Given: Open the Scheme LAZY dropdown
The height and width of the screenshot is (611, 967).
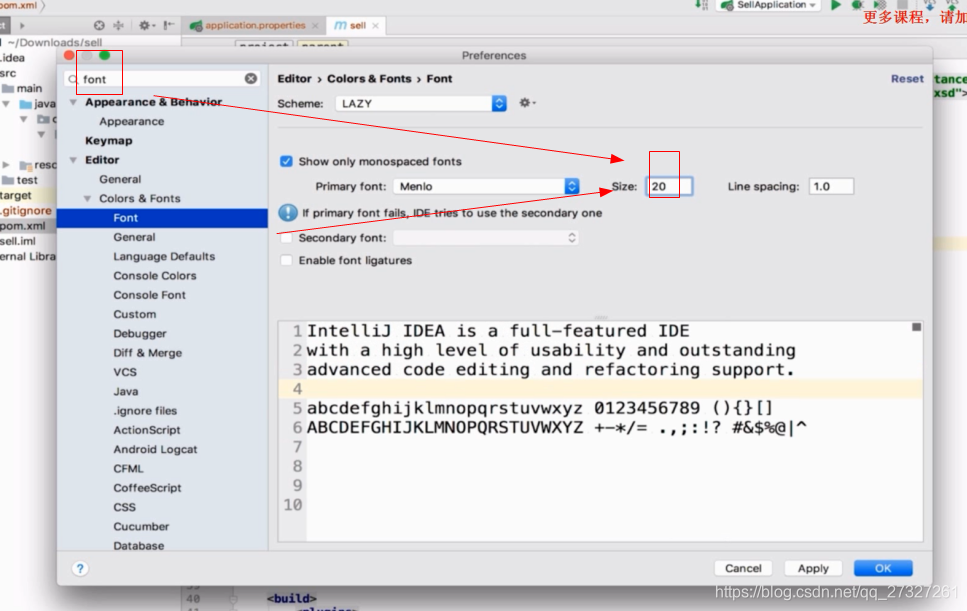Looking at the screenshot, I should (x=421, y=103).
